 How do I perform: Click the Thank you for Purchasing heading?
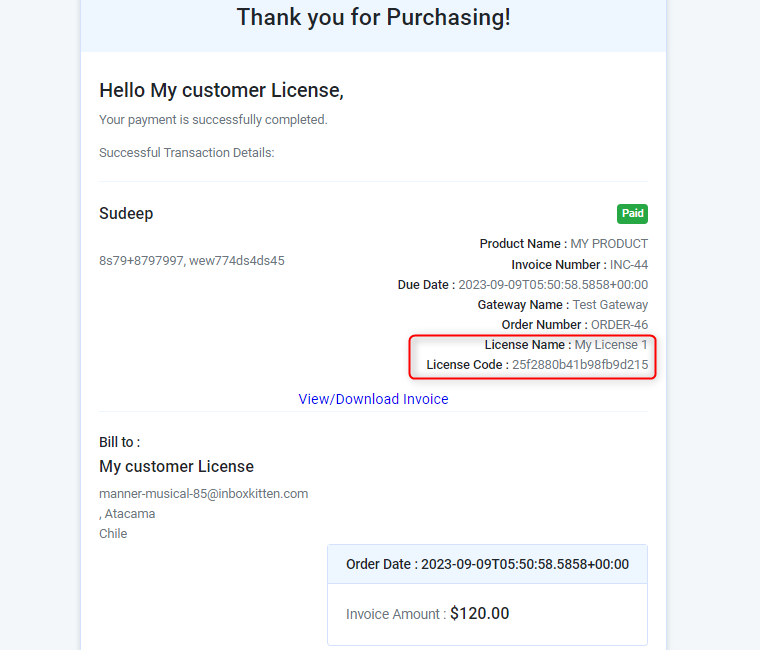tap(373, 17)
